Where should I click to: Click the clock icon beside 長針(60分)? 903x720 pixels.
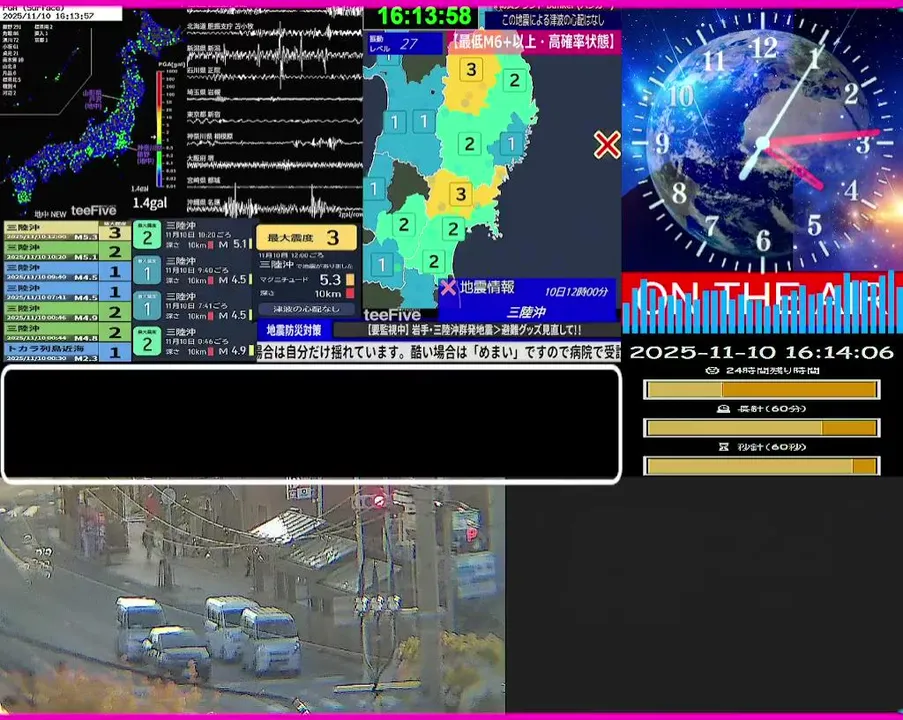point(723,408)
